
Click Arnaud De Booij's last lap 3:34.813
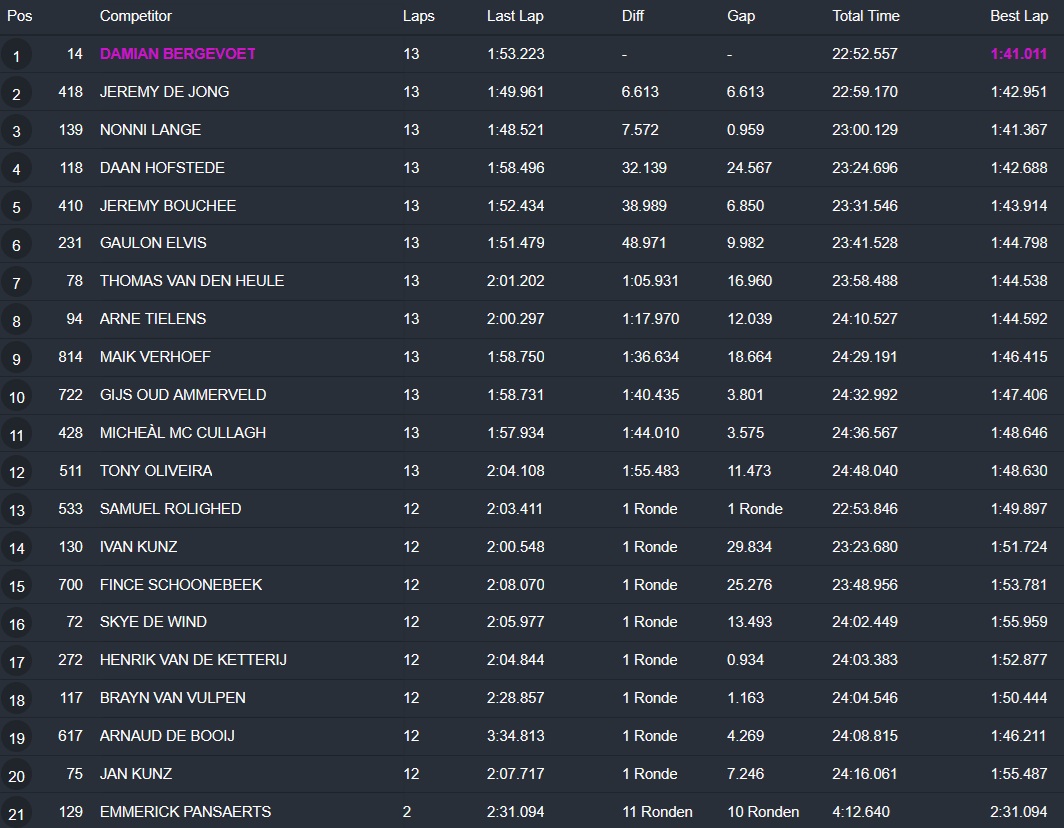tap(515, 735)
